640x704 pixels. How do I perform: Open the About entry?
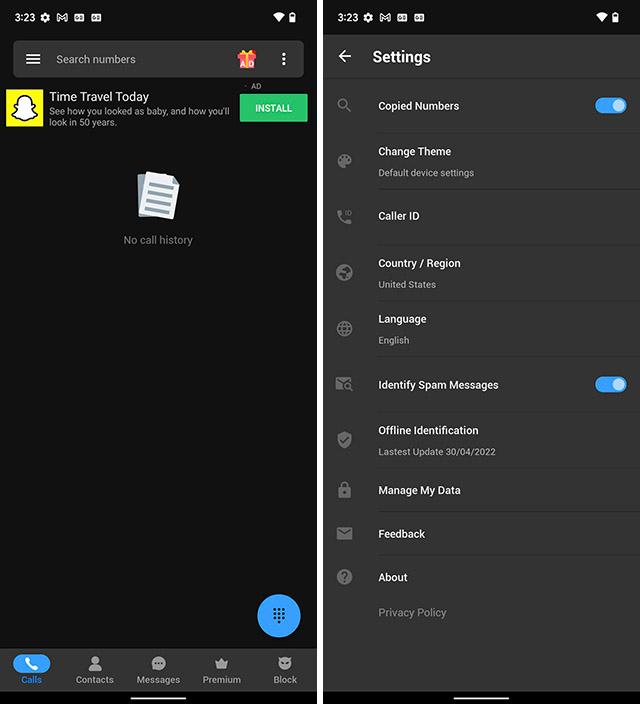click(x=481, y=577)
